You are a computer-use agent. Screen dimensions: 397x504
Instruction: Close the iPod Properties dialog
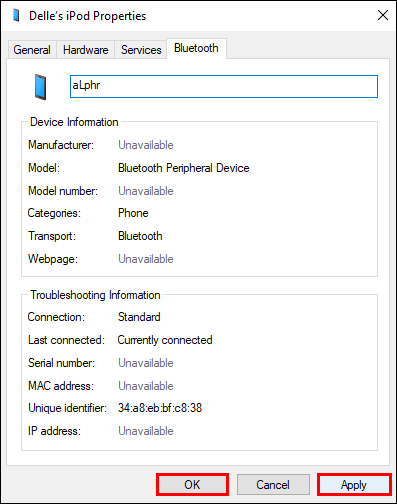coord(383,15)
